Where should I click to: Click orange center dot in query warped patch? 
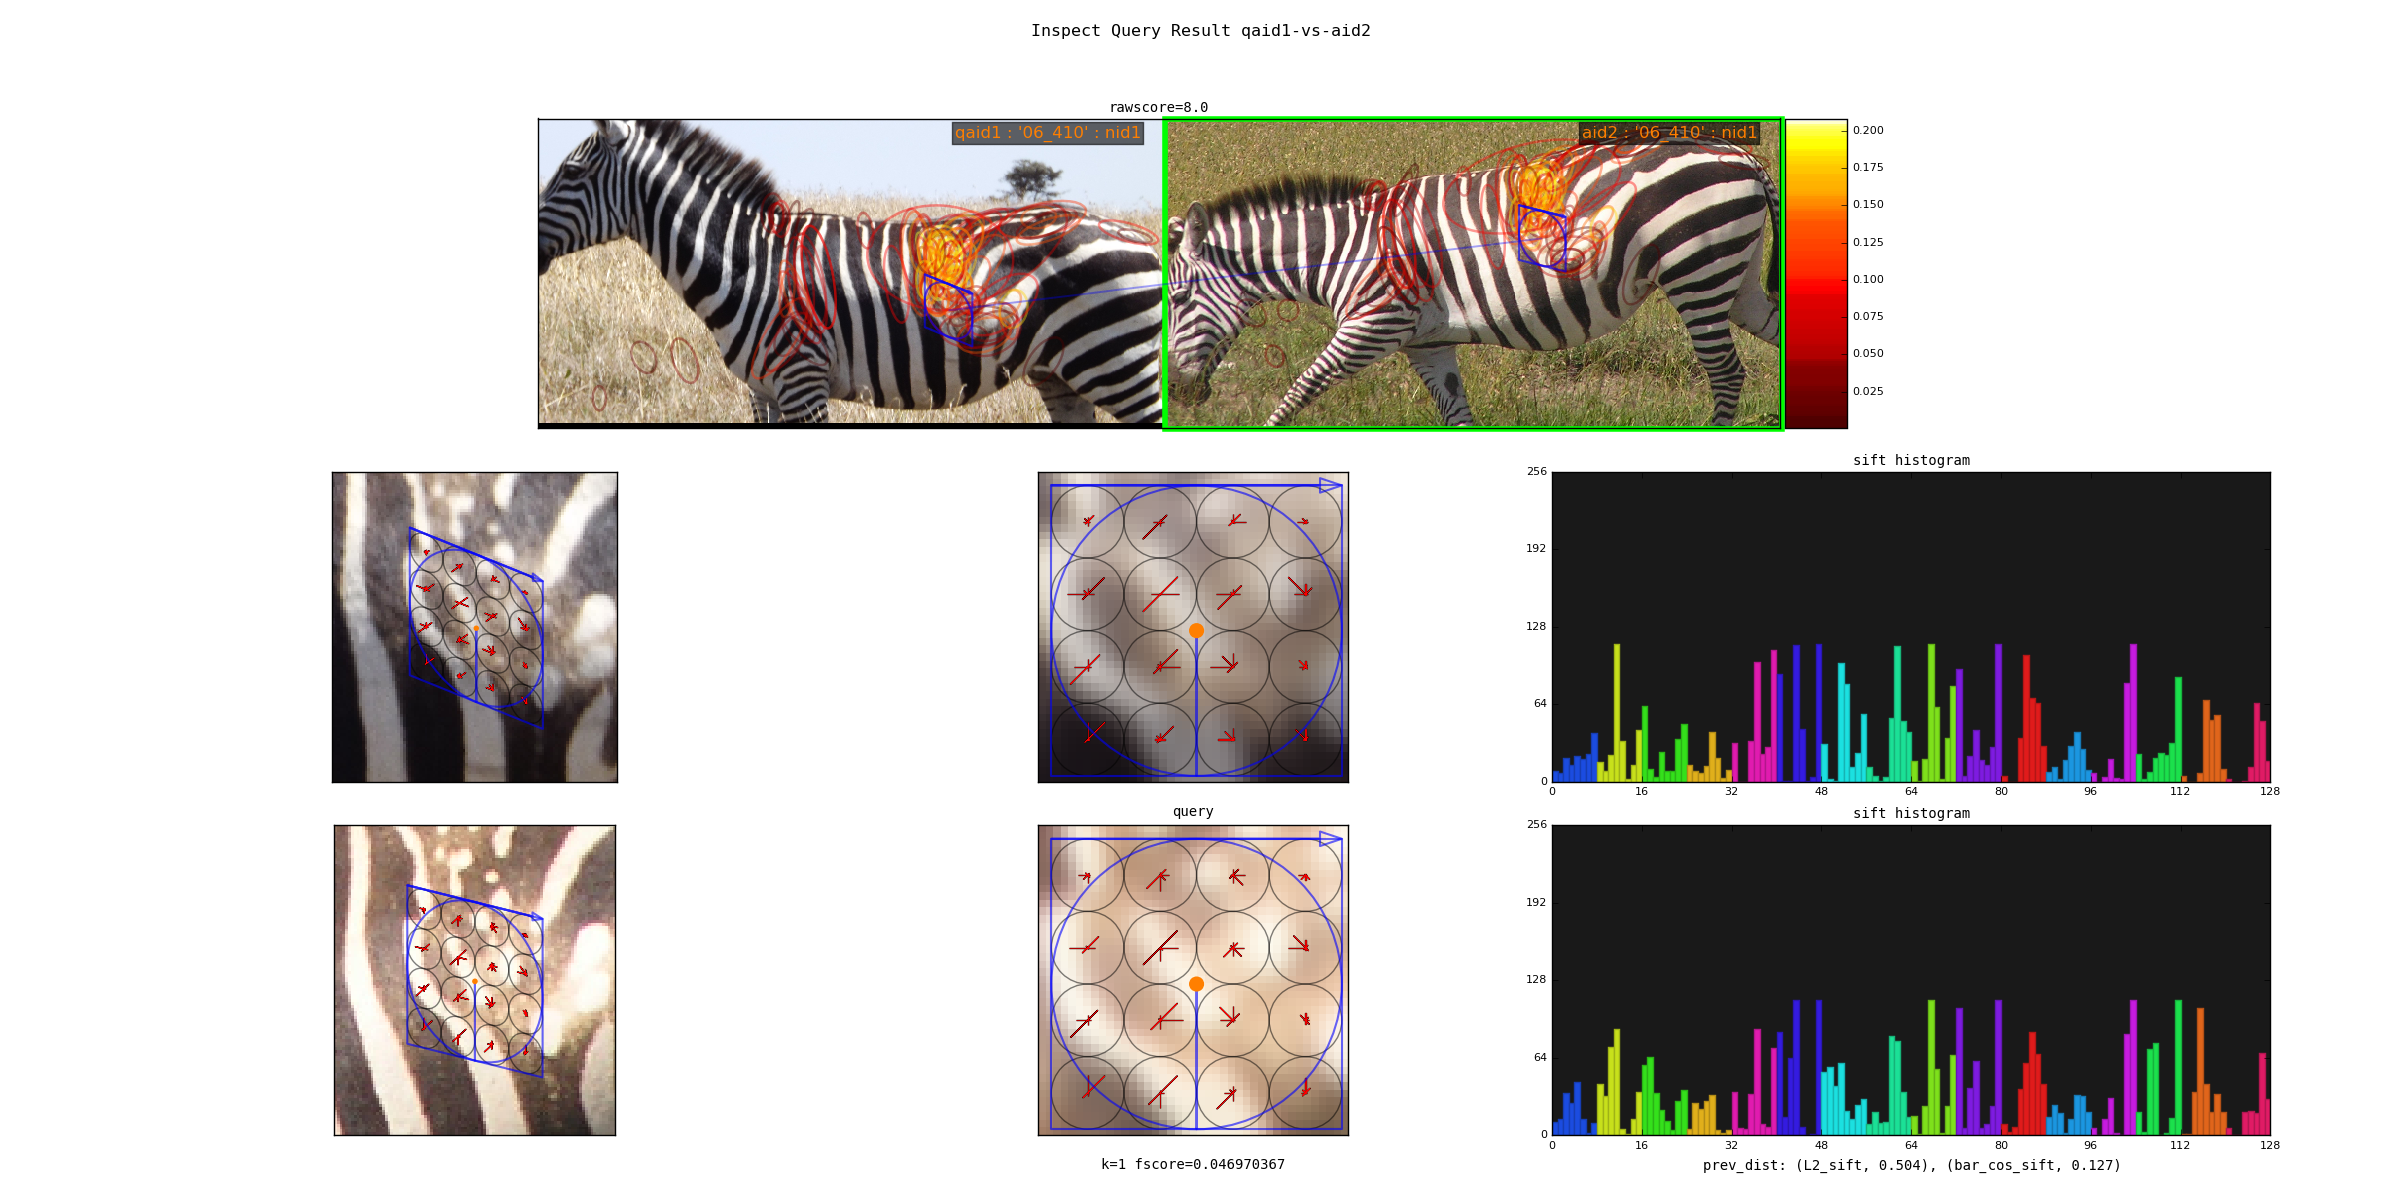[1196, 984]
